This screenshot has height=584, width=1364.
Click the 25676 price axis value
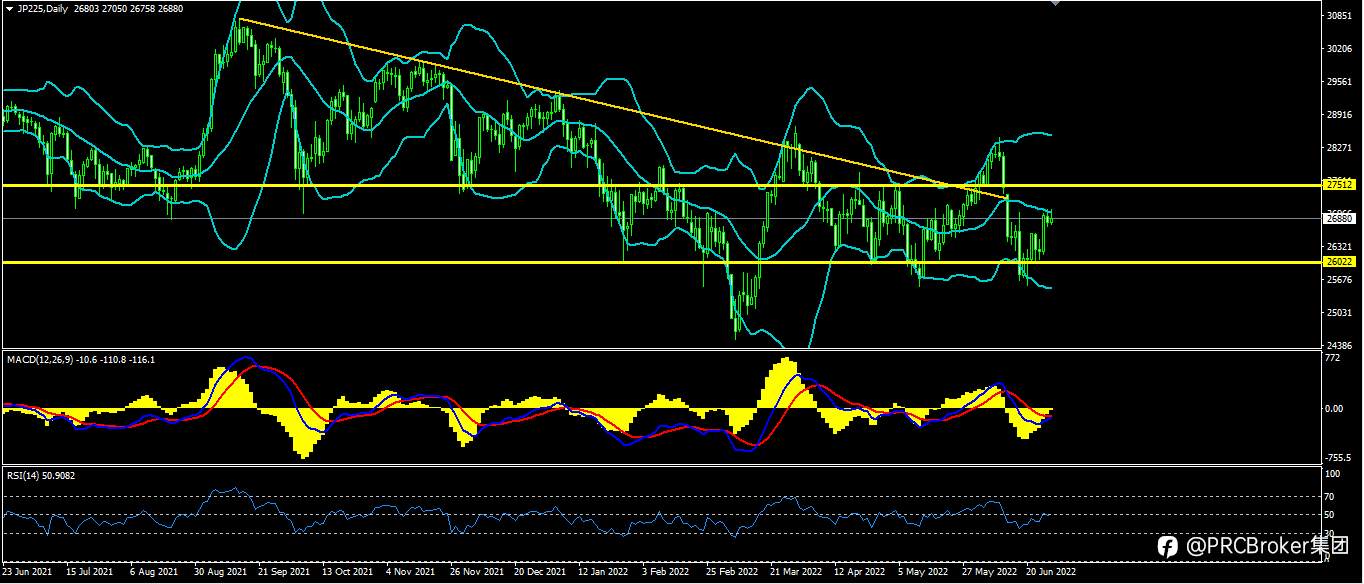(x=1339, y=279)
